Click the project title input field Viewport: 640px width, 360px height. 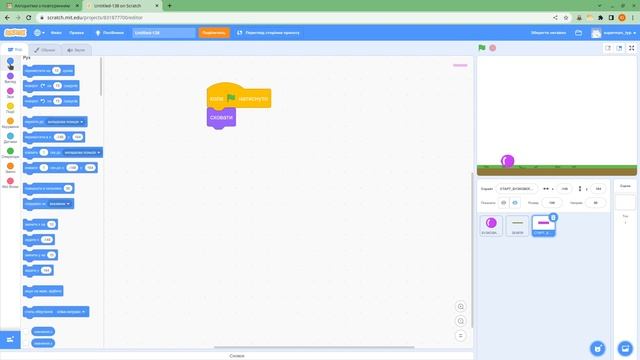click(164, 33)
